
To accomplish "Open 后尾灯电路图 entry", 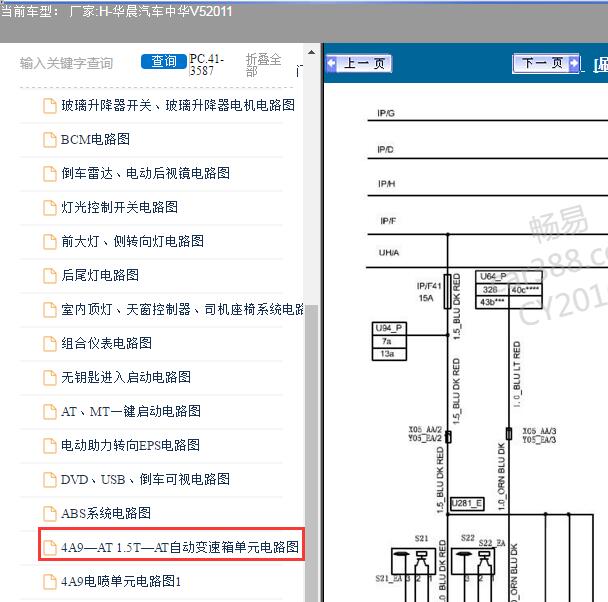I will [100, 276].
